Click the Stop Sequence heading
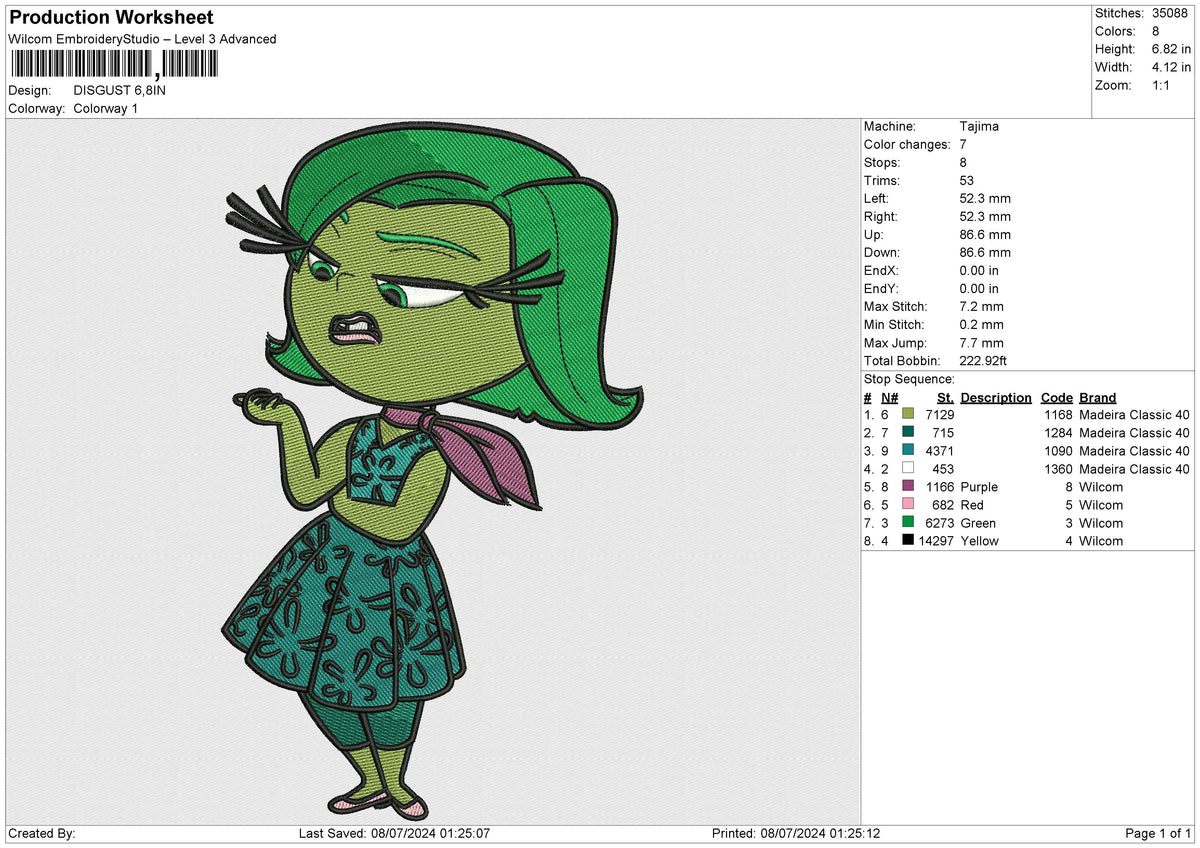Image resolution: width=1200 pixels, height=848 pixels. click(909, 379)
